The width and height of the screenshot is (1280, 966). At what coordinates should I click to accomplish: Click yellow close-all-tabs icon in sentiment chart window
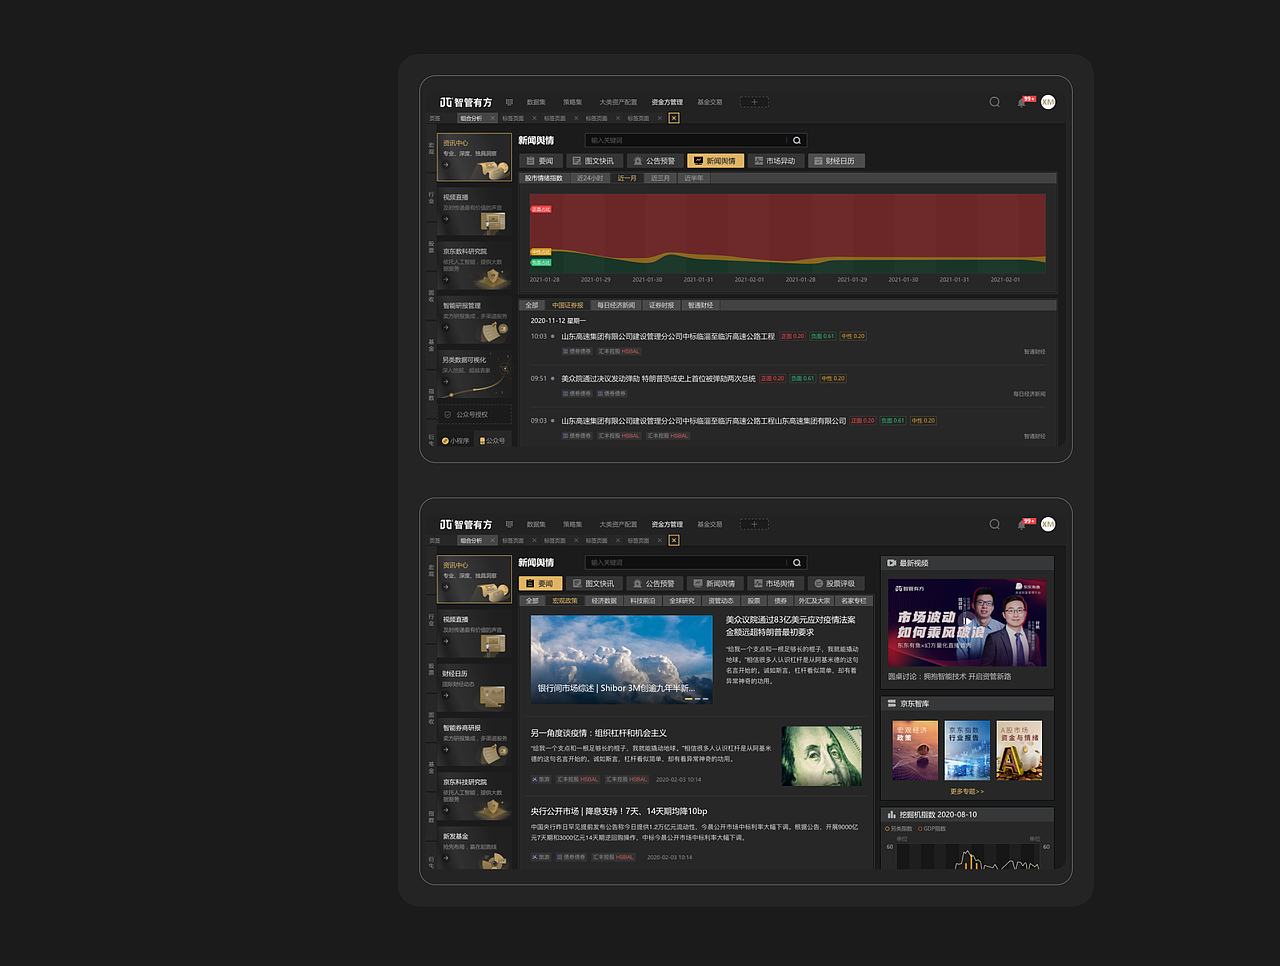click(x=674, y=118)
